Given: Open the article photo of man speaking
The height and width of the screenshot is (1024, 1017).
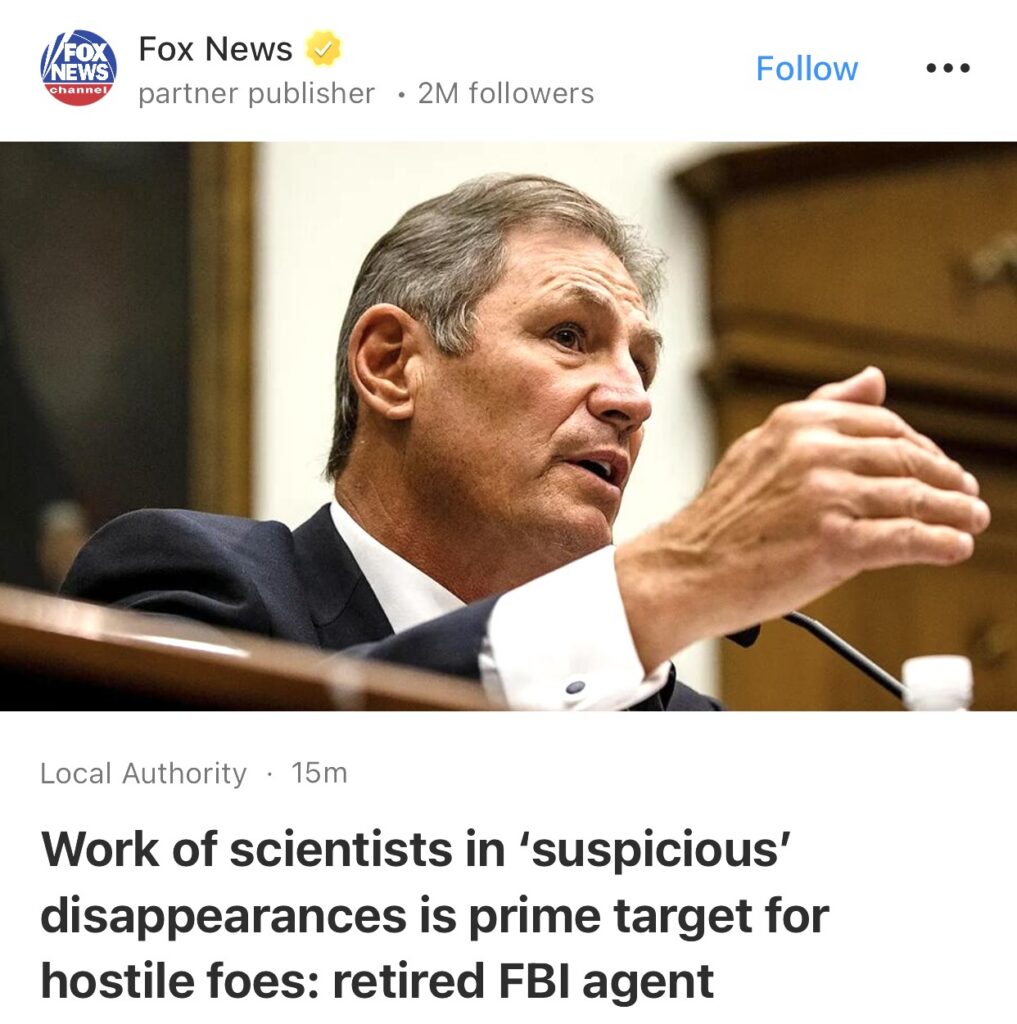Looking at the screenshot, I should [x=508, y=426].
